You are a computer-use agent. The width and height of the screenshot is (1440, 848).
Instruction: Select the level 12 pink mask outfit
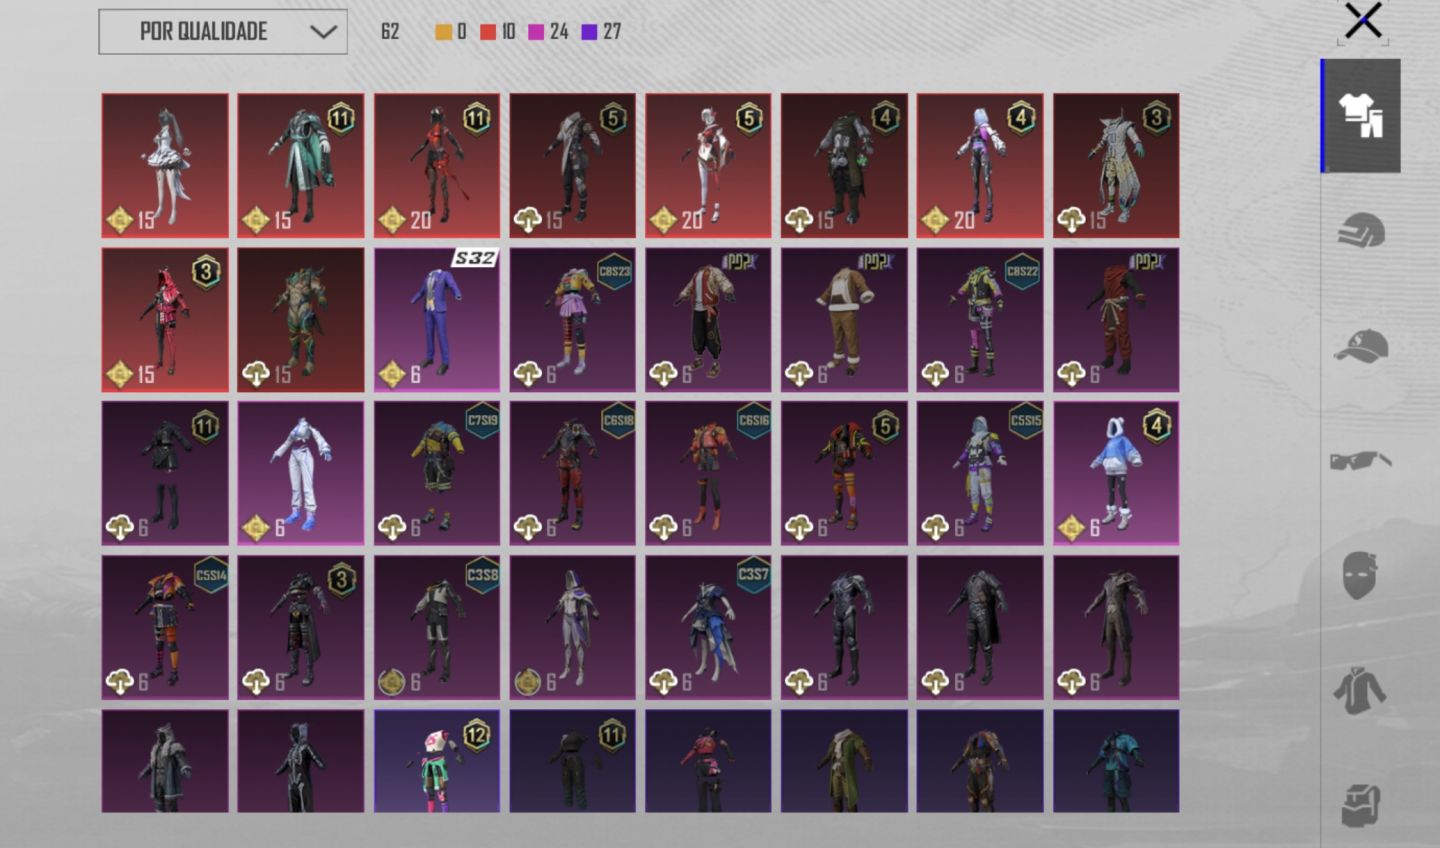click(437, 761)
